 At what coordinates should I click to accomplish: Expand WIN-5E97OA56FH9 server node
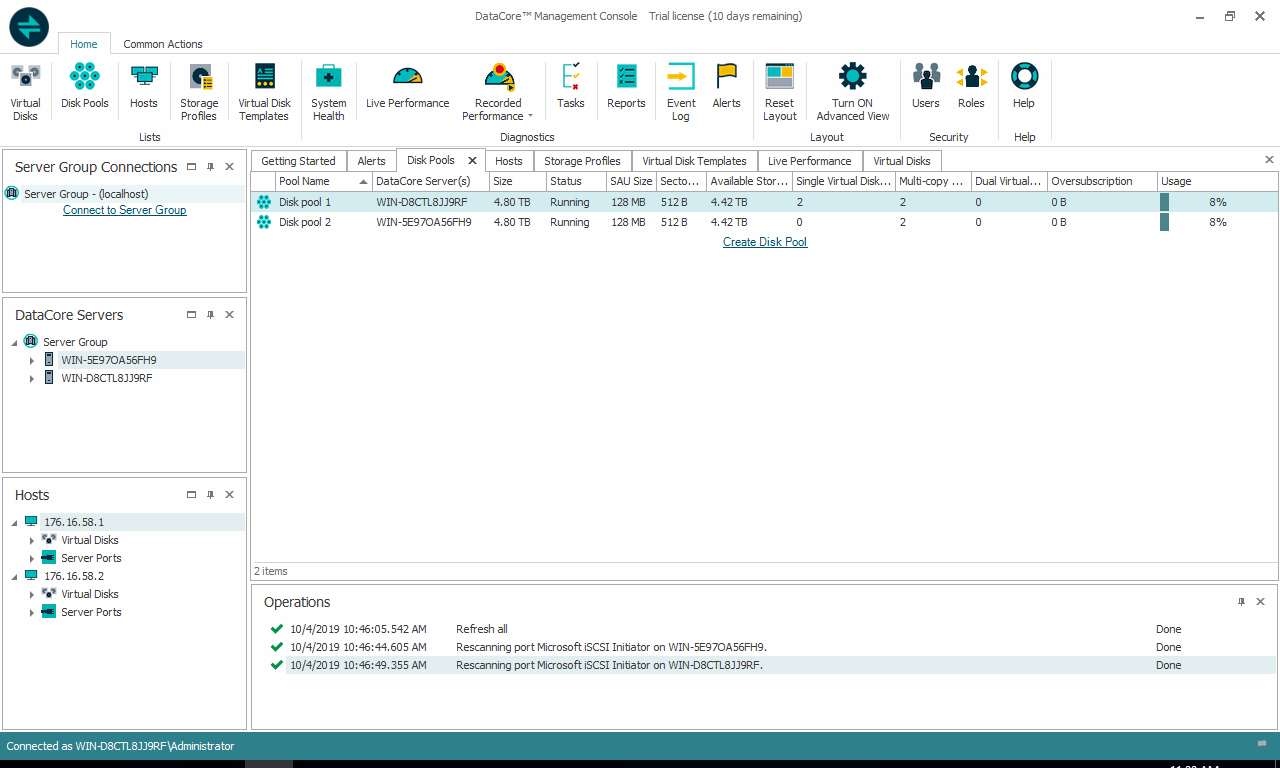[x=32, y=361]
